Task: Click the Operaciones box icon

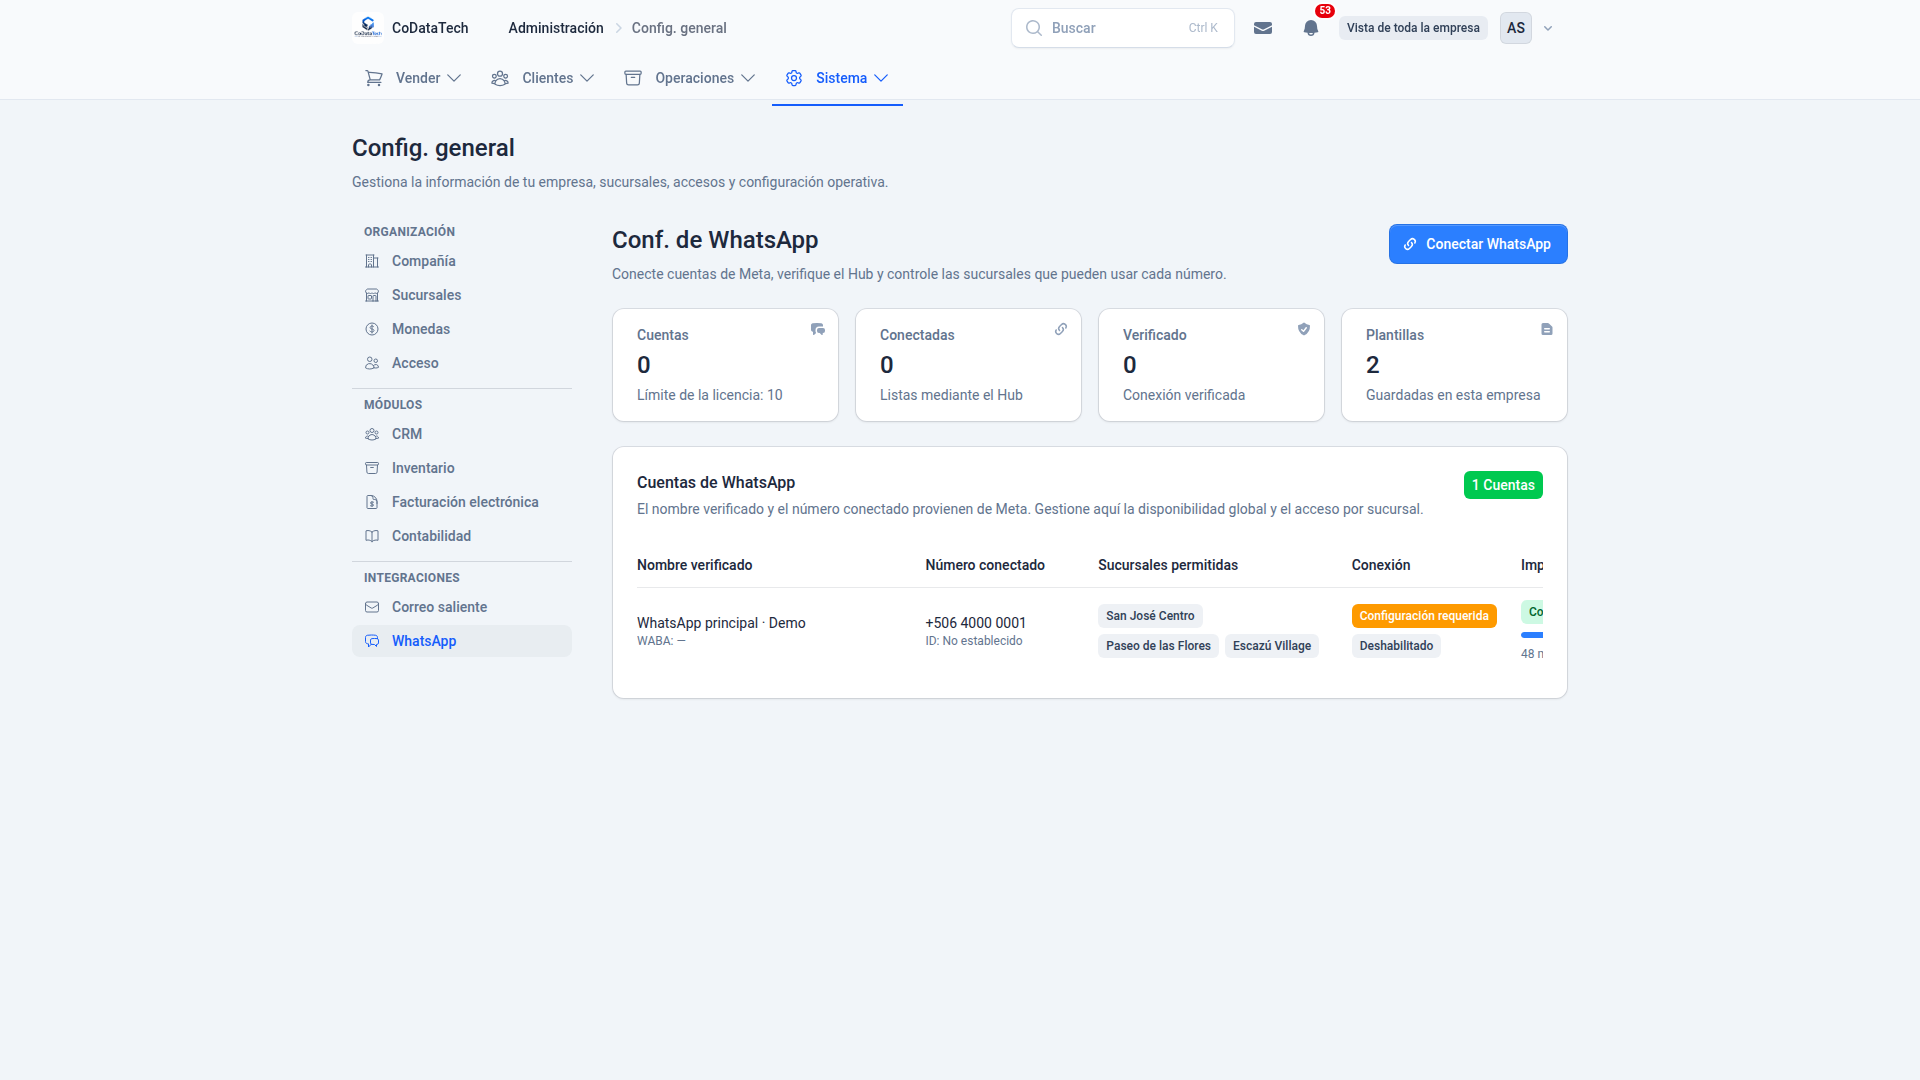Action: point(633,78)
